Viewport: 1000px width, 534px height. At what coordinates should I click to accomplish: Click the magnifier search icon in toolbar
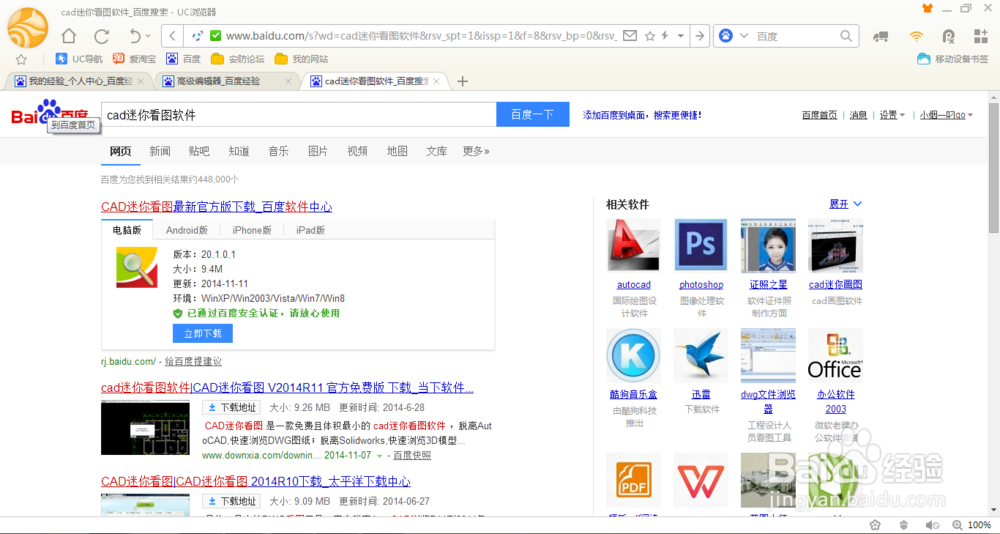pyautogui.click(x=846, y=36)
